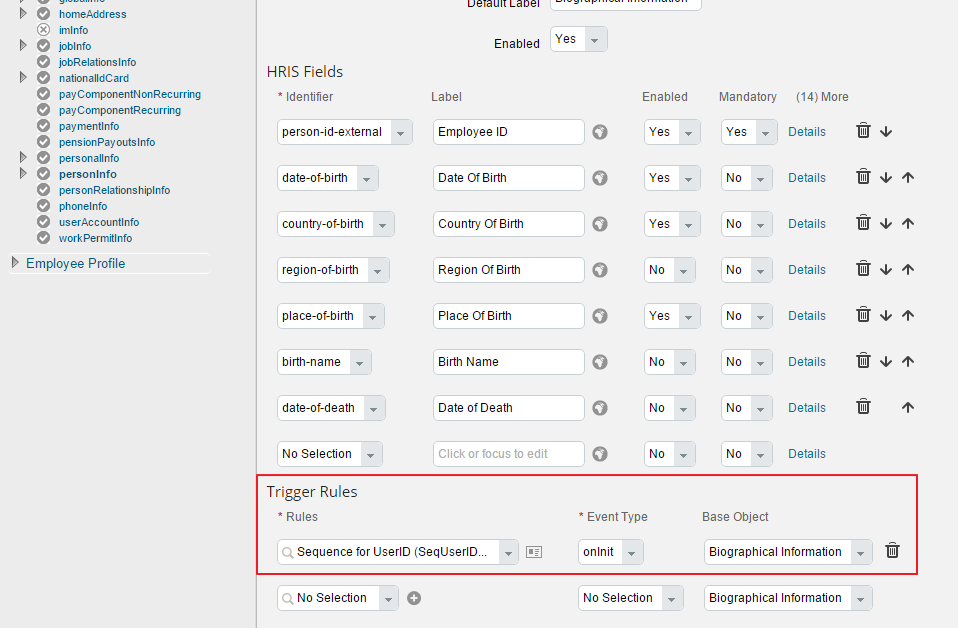Open rule details icon beside Sequence rule
This screenshot has height=628, width=958.
click(534, 552)
